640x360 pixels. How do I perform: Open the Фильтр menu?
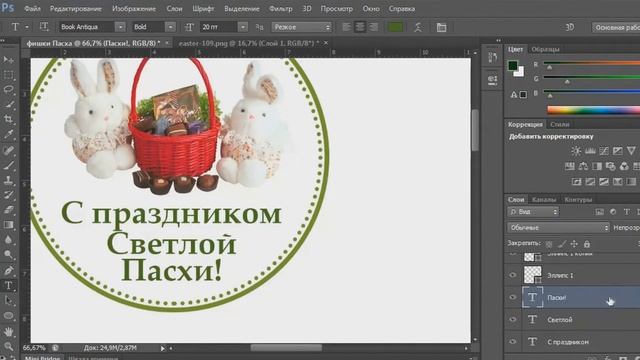pos(280,9)
